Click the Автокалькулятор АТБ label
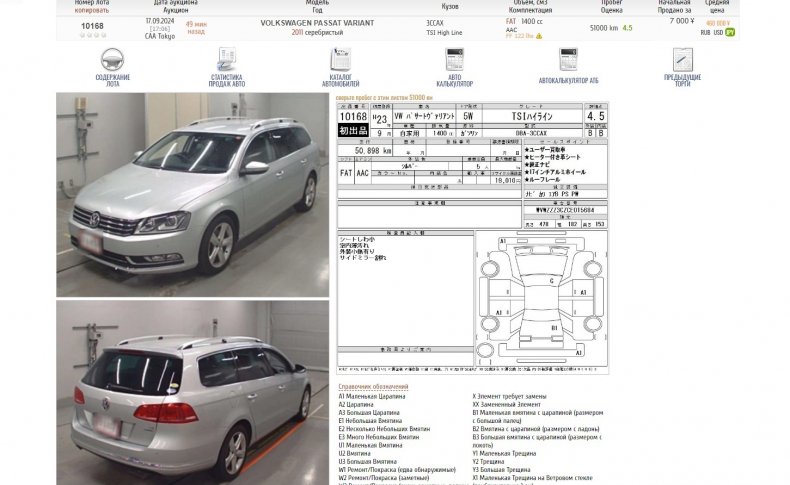The height and width of the screenshot is (485, 790). pyautogui.click(x=568, y=81)
